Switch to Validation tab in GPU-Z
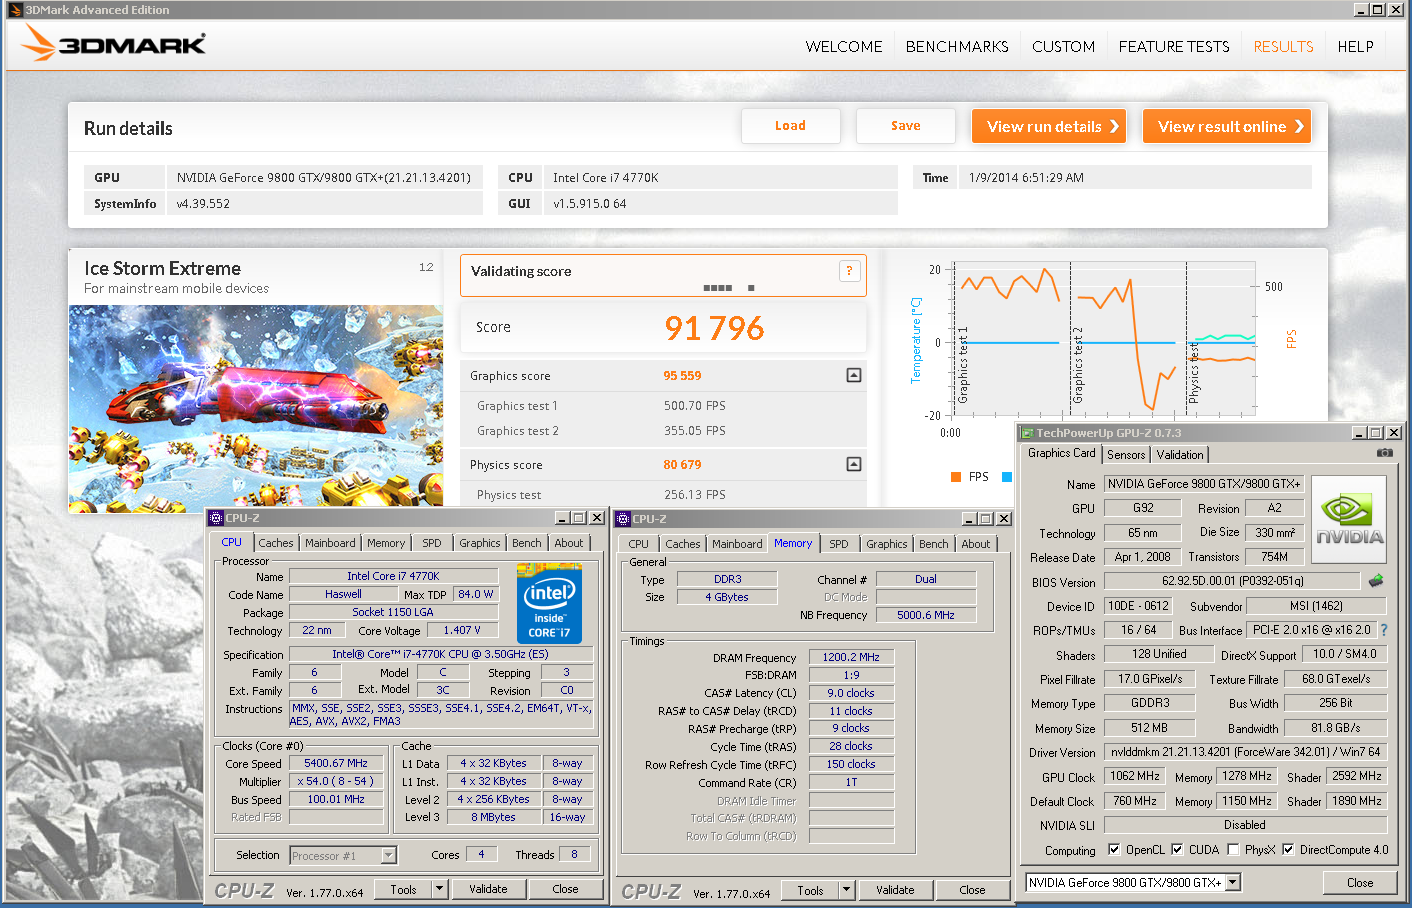This screenshot has width=1412, height=908. coord(1180,455)
